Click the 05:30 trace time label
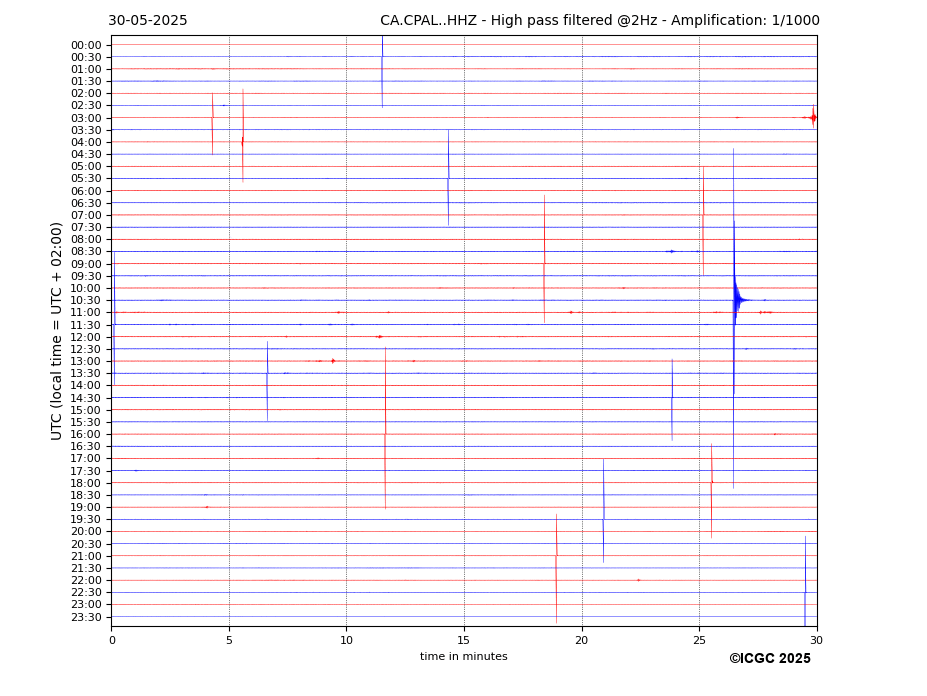This screenshot has height=696, width=927. tap(86, 179)
